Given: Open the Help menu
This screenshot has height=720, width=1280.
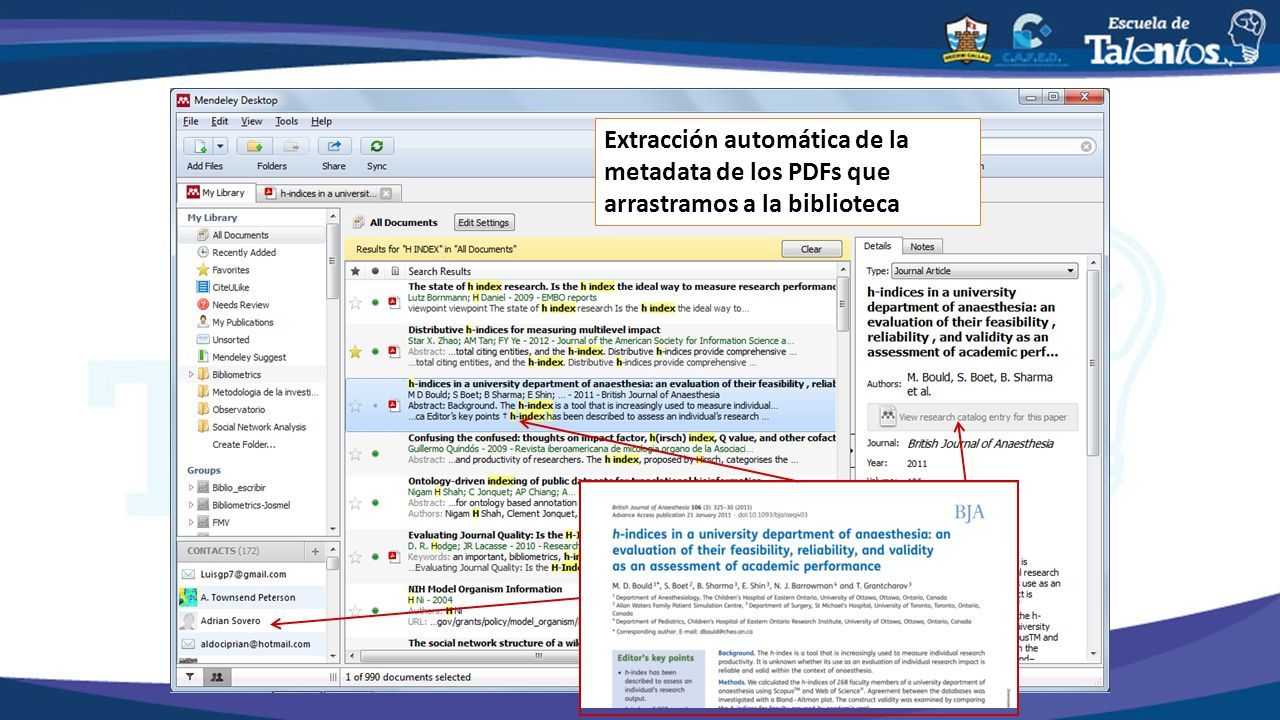Looking at the screenshot, I should (321, 121).
